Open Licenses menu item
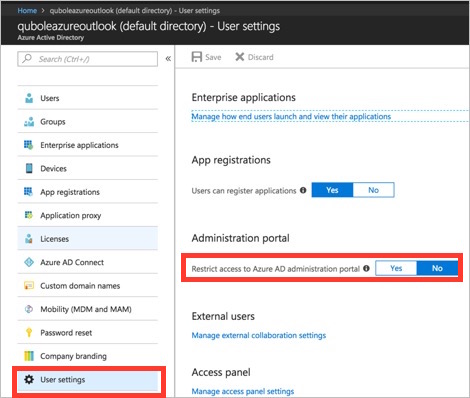 point(88,239)
